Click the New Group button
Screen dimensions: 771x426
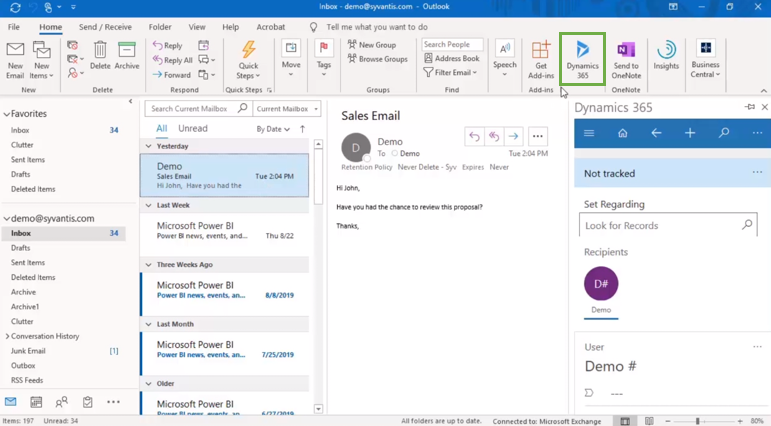pos(372,44)
